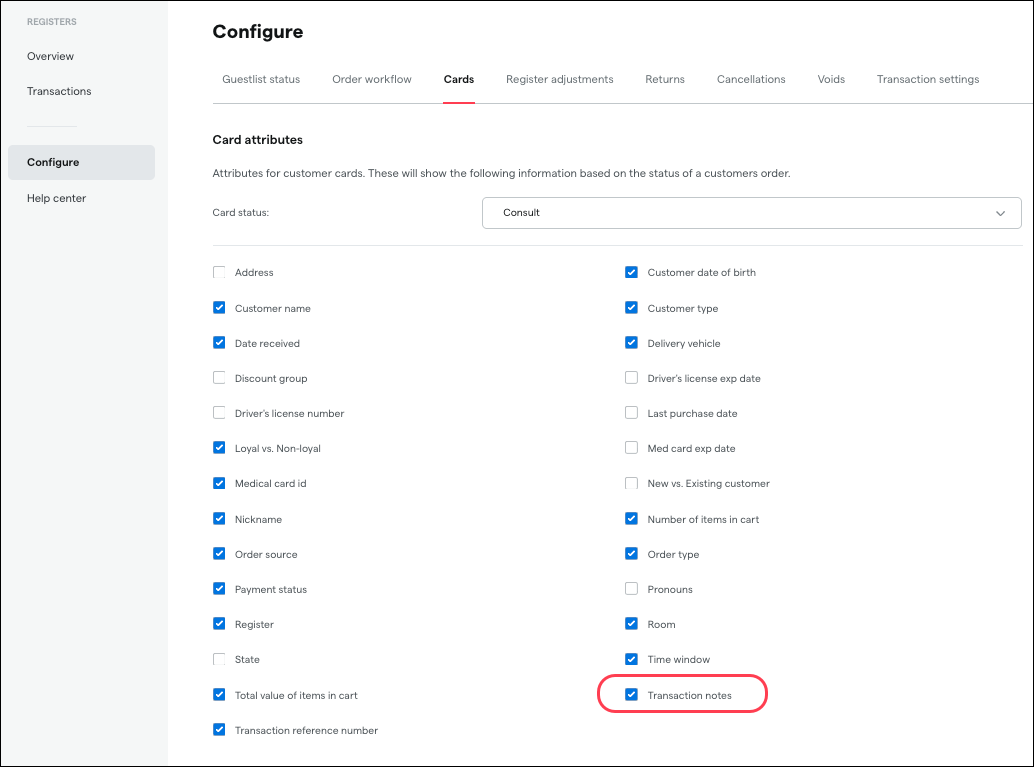Screen dimensions: 1034x767
Task: Uncheck the Customer name attribute
Action: [219, 308]
